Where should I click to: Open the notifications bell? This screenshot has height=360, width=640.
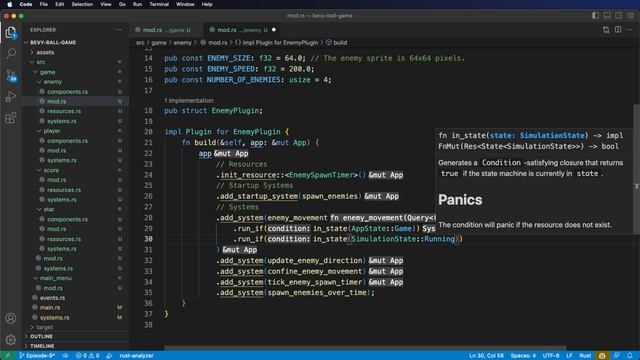(x=630, y=356)
